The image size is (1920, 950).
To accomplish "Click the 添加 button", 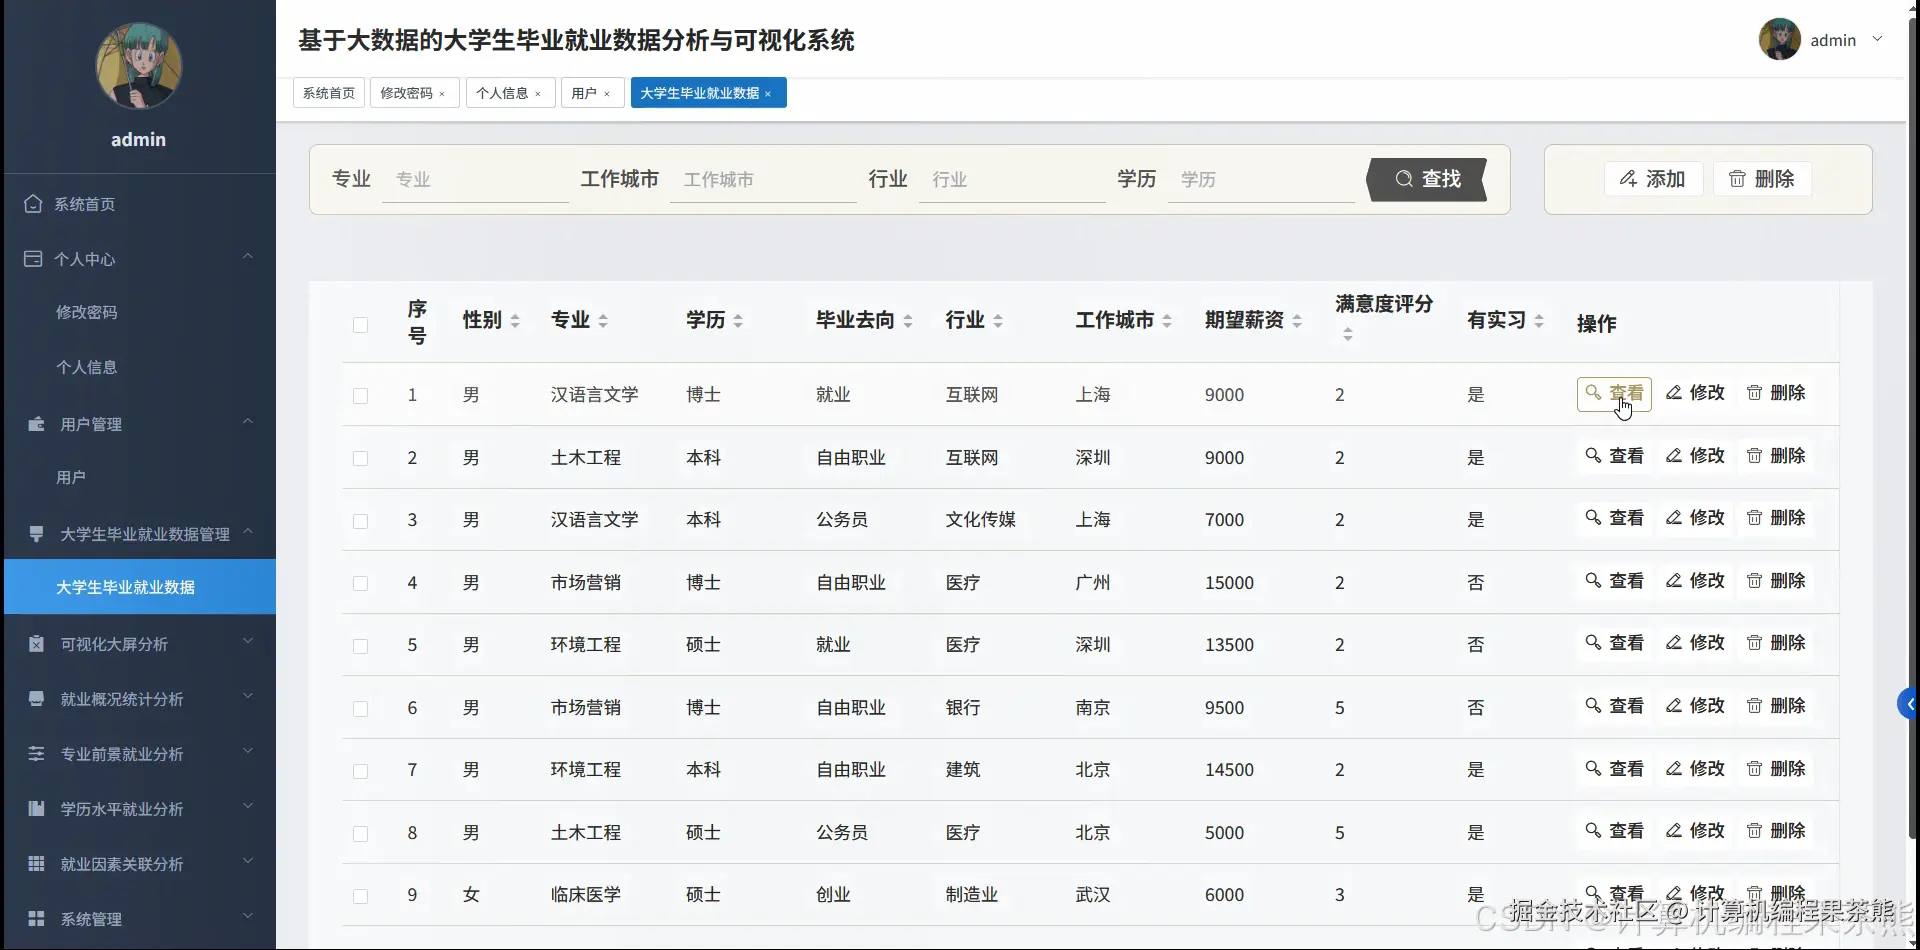I will coord(1654,179).
